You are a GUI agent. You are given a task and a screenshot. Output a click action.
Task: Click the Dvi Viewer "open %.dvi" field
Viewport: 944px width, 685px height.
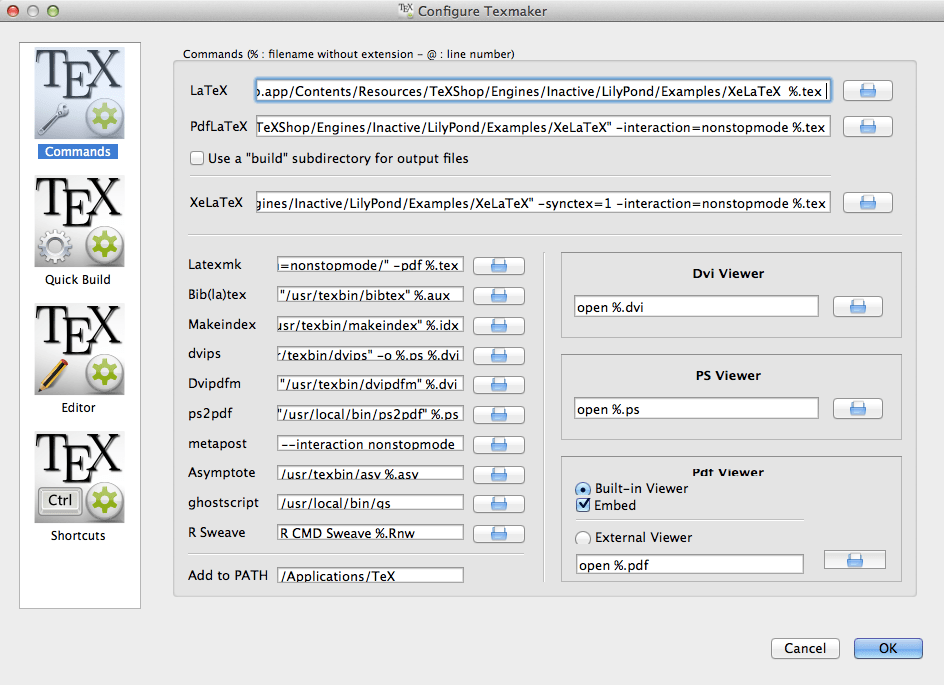click(x=696, y=307)
